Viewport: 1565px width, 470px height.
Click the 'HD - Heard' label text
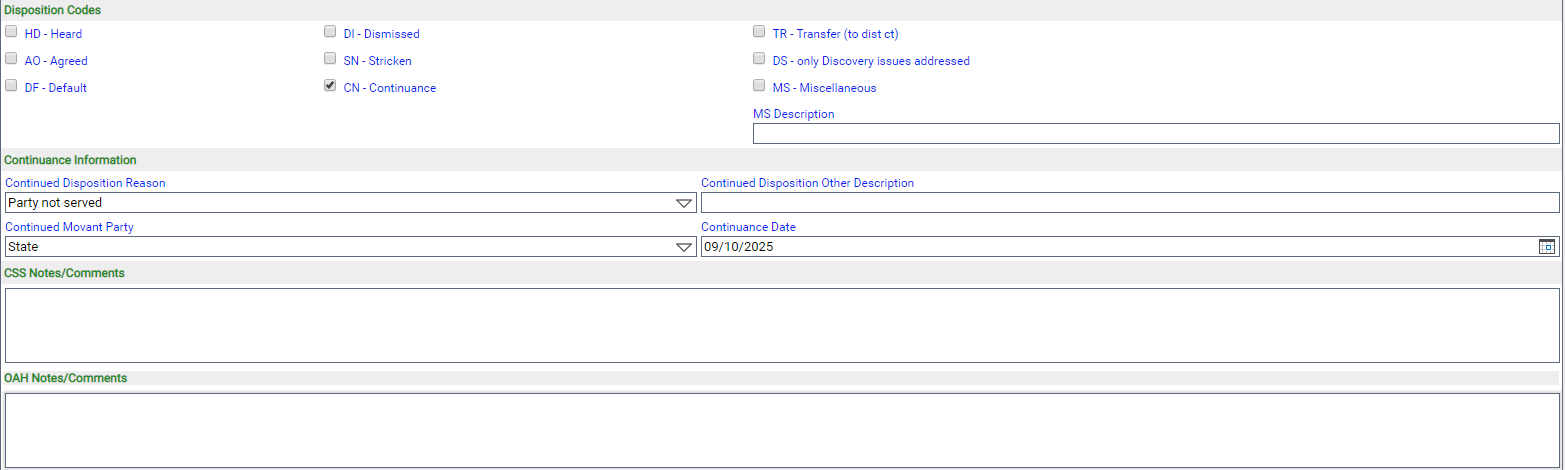click(53, 34)
